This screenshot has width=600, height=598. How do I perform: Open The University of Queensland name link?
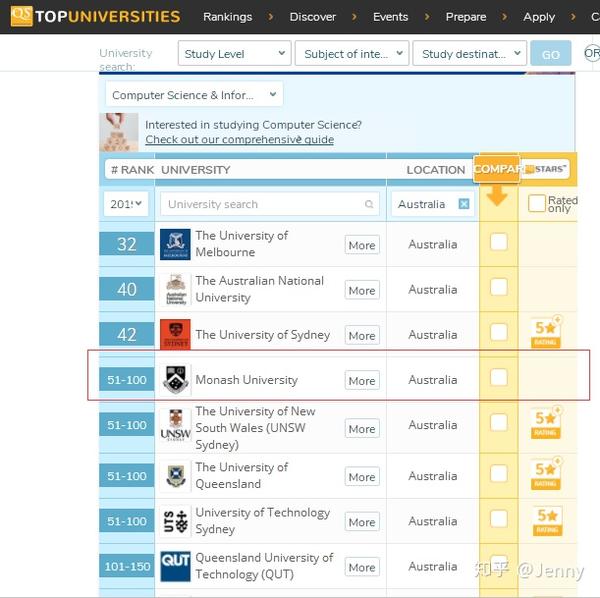point(242,475)
